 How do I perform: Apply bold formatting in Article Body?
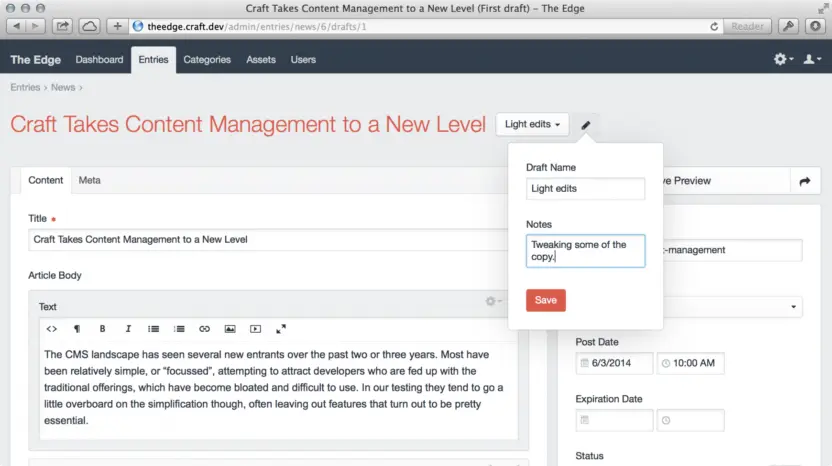click(x=102, y=329)
